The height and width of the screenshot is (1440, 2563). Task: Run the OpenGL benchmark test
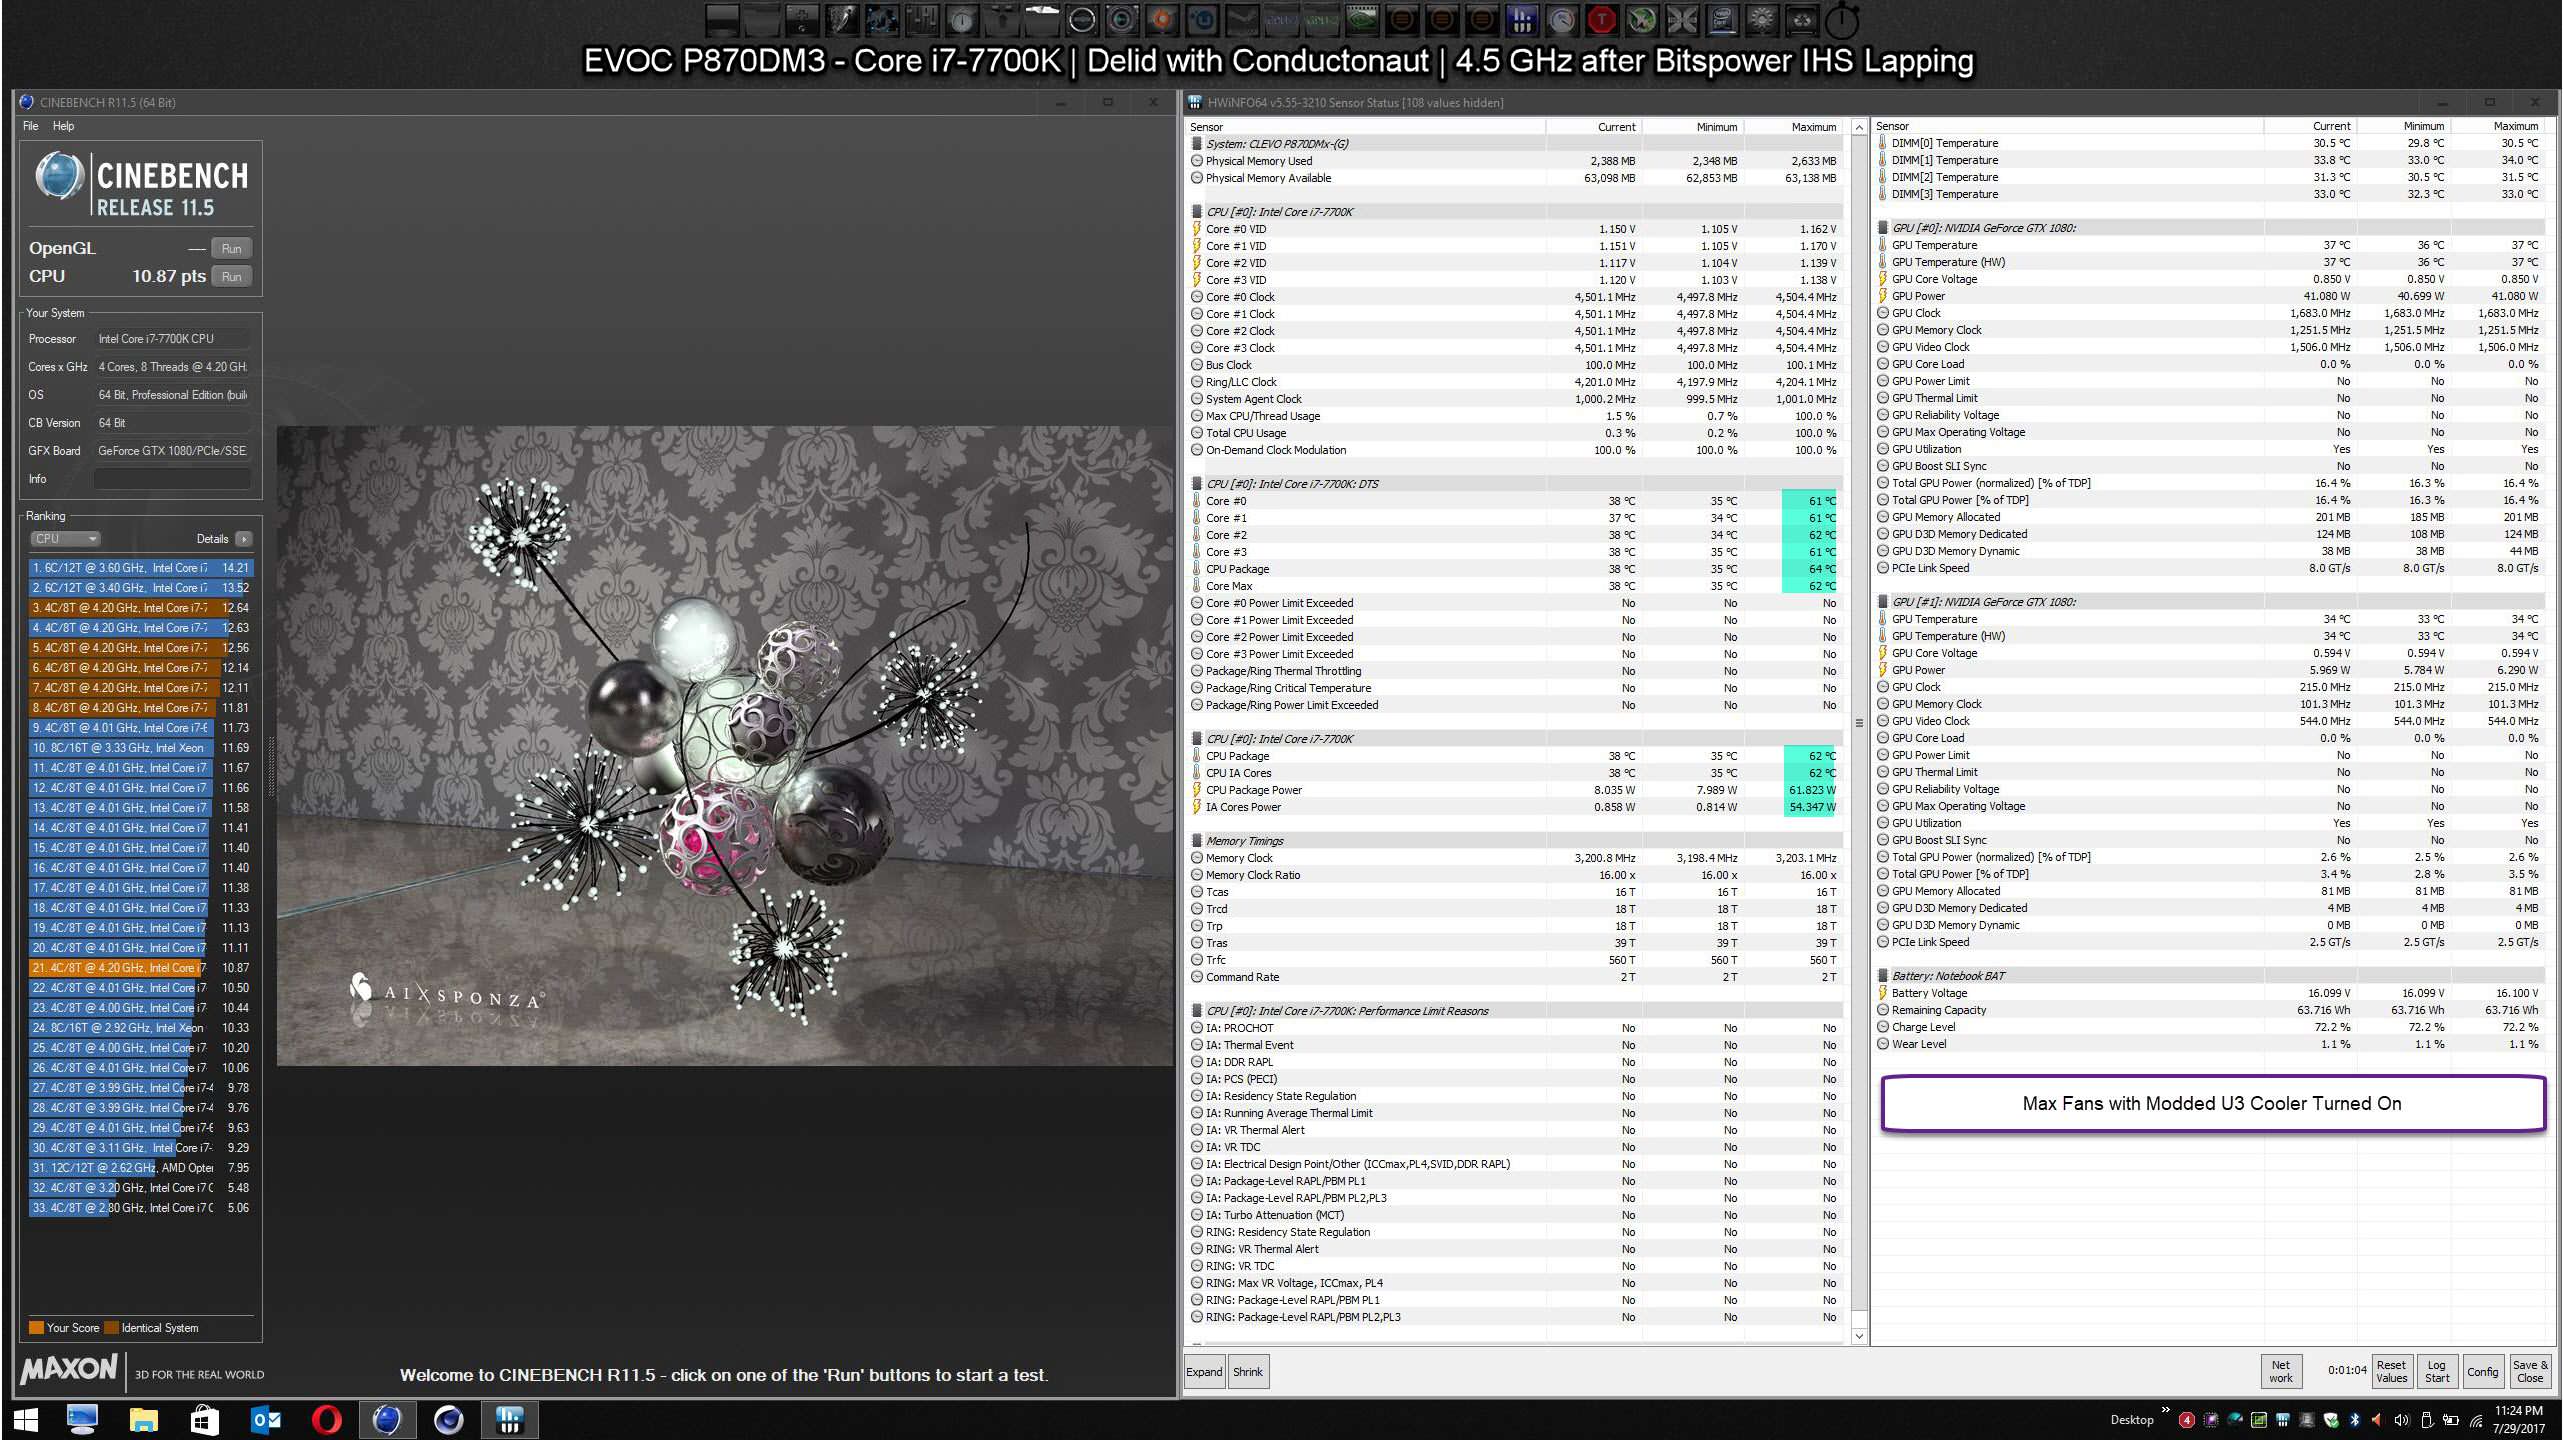(x=231, y=249)
